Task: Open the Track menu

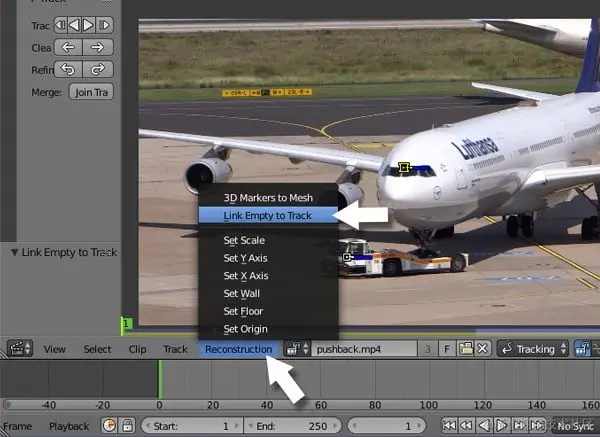Action: pyautogui.click(x=175, y=349)
